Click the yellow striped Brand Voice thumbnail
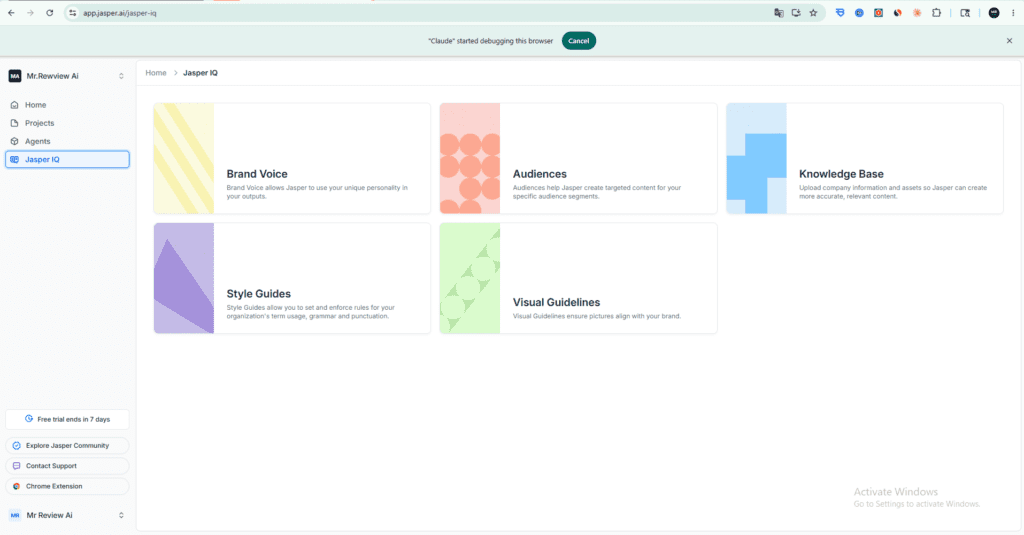The image size is (1024, 535). click(184, 158)
